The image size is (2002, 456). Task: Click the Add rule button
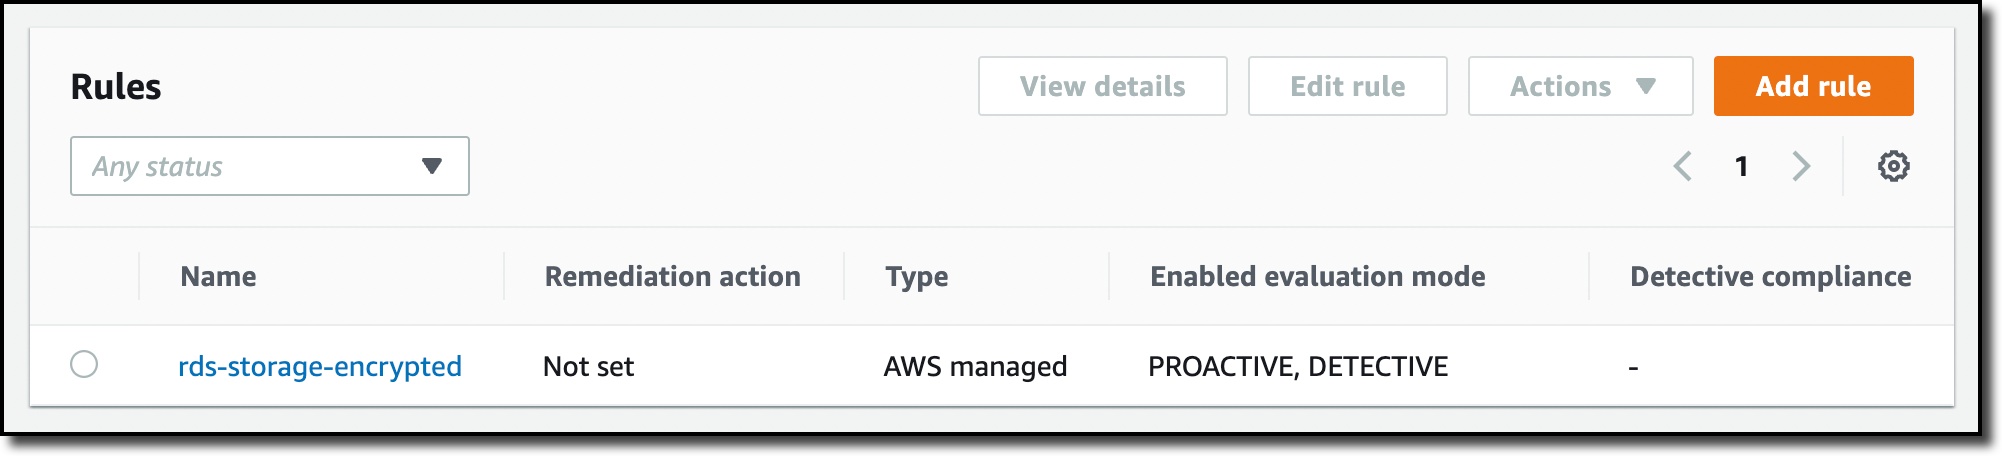coord(1813,87)
